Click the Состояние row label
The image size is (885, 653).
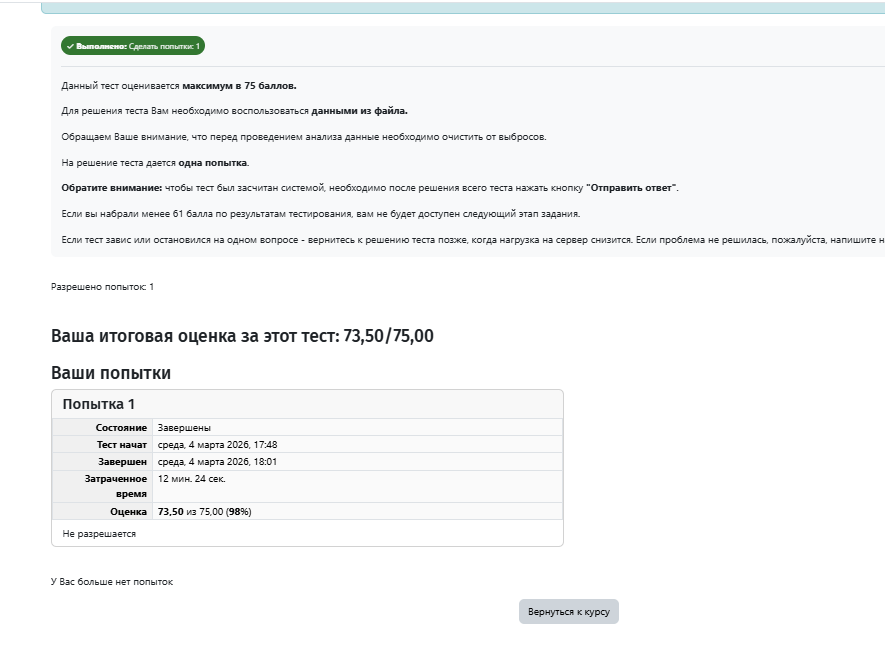(121, 428)
